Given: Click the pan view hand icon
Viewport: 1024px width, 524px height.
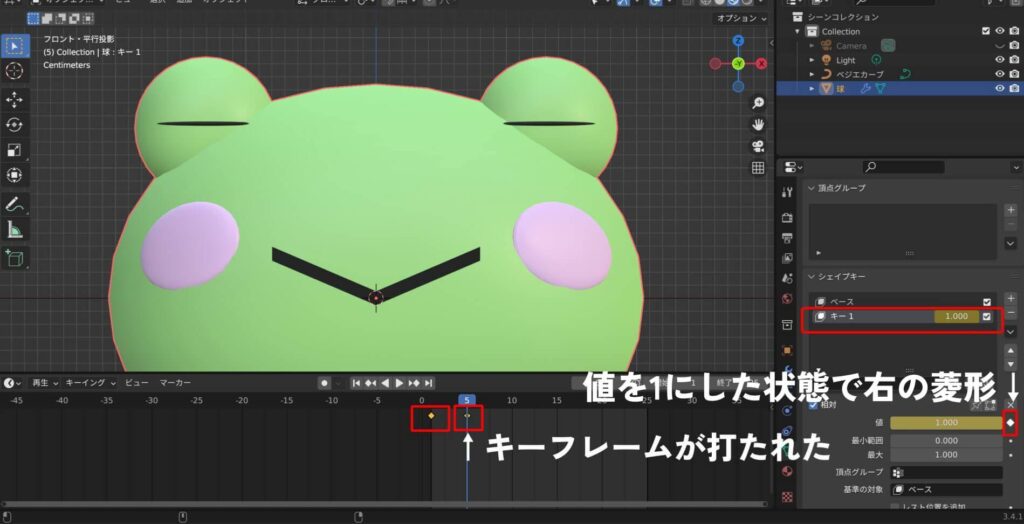Looking at the screenshot, I should [x=758, y=124].
